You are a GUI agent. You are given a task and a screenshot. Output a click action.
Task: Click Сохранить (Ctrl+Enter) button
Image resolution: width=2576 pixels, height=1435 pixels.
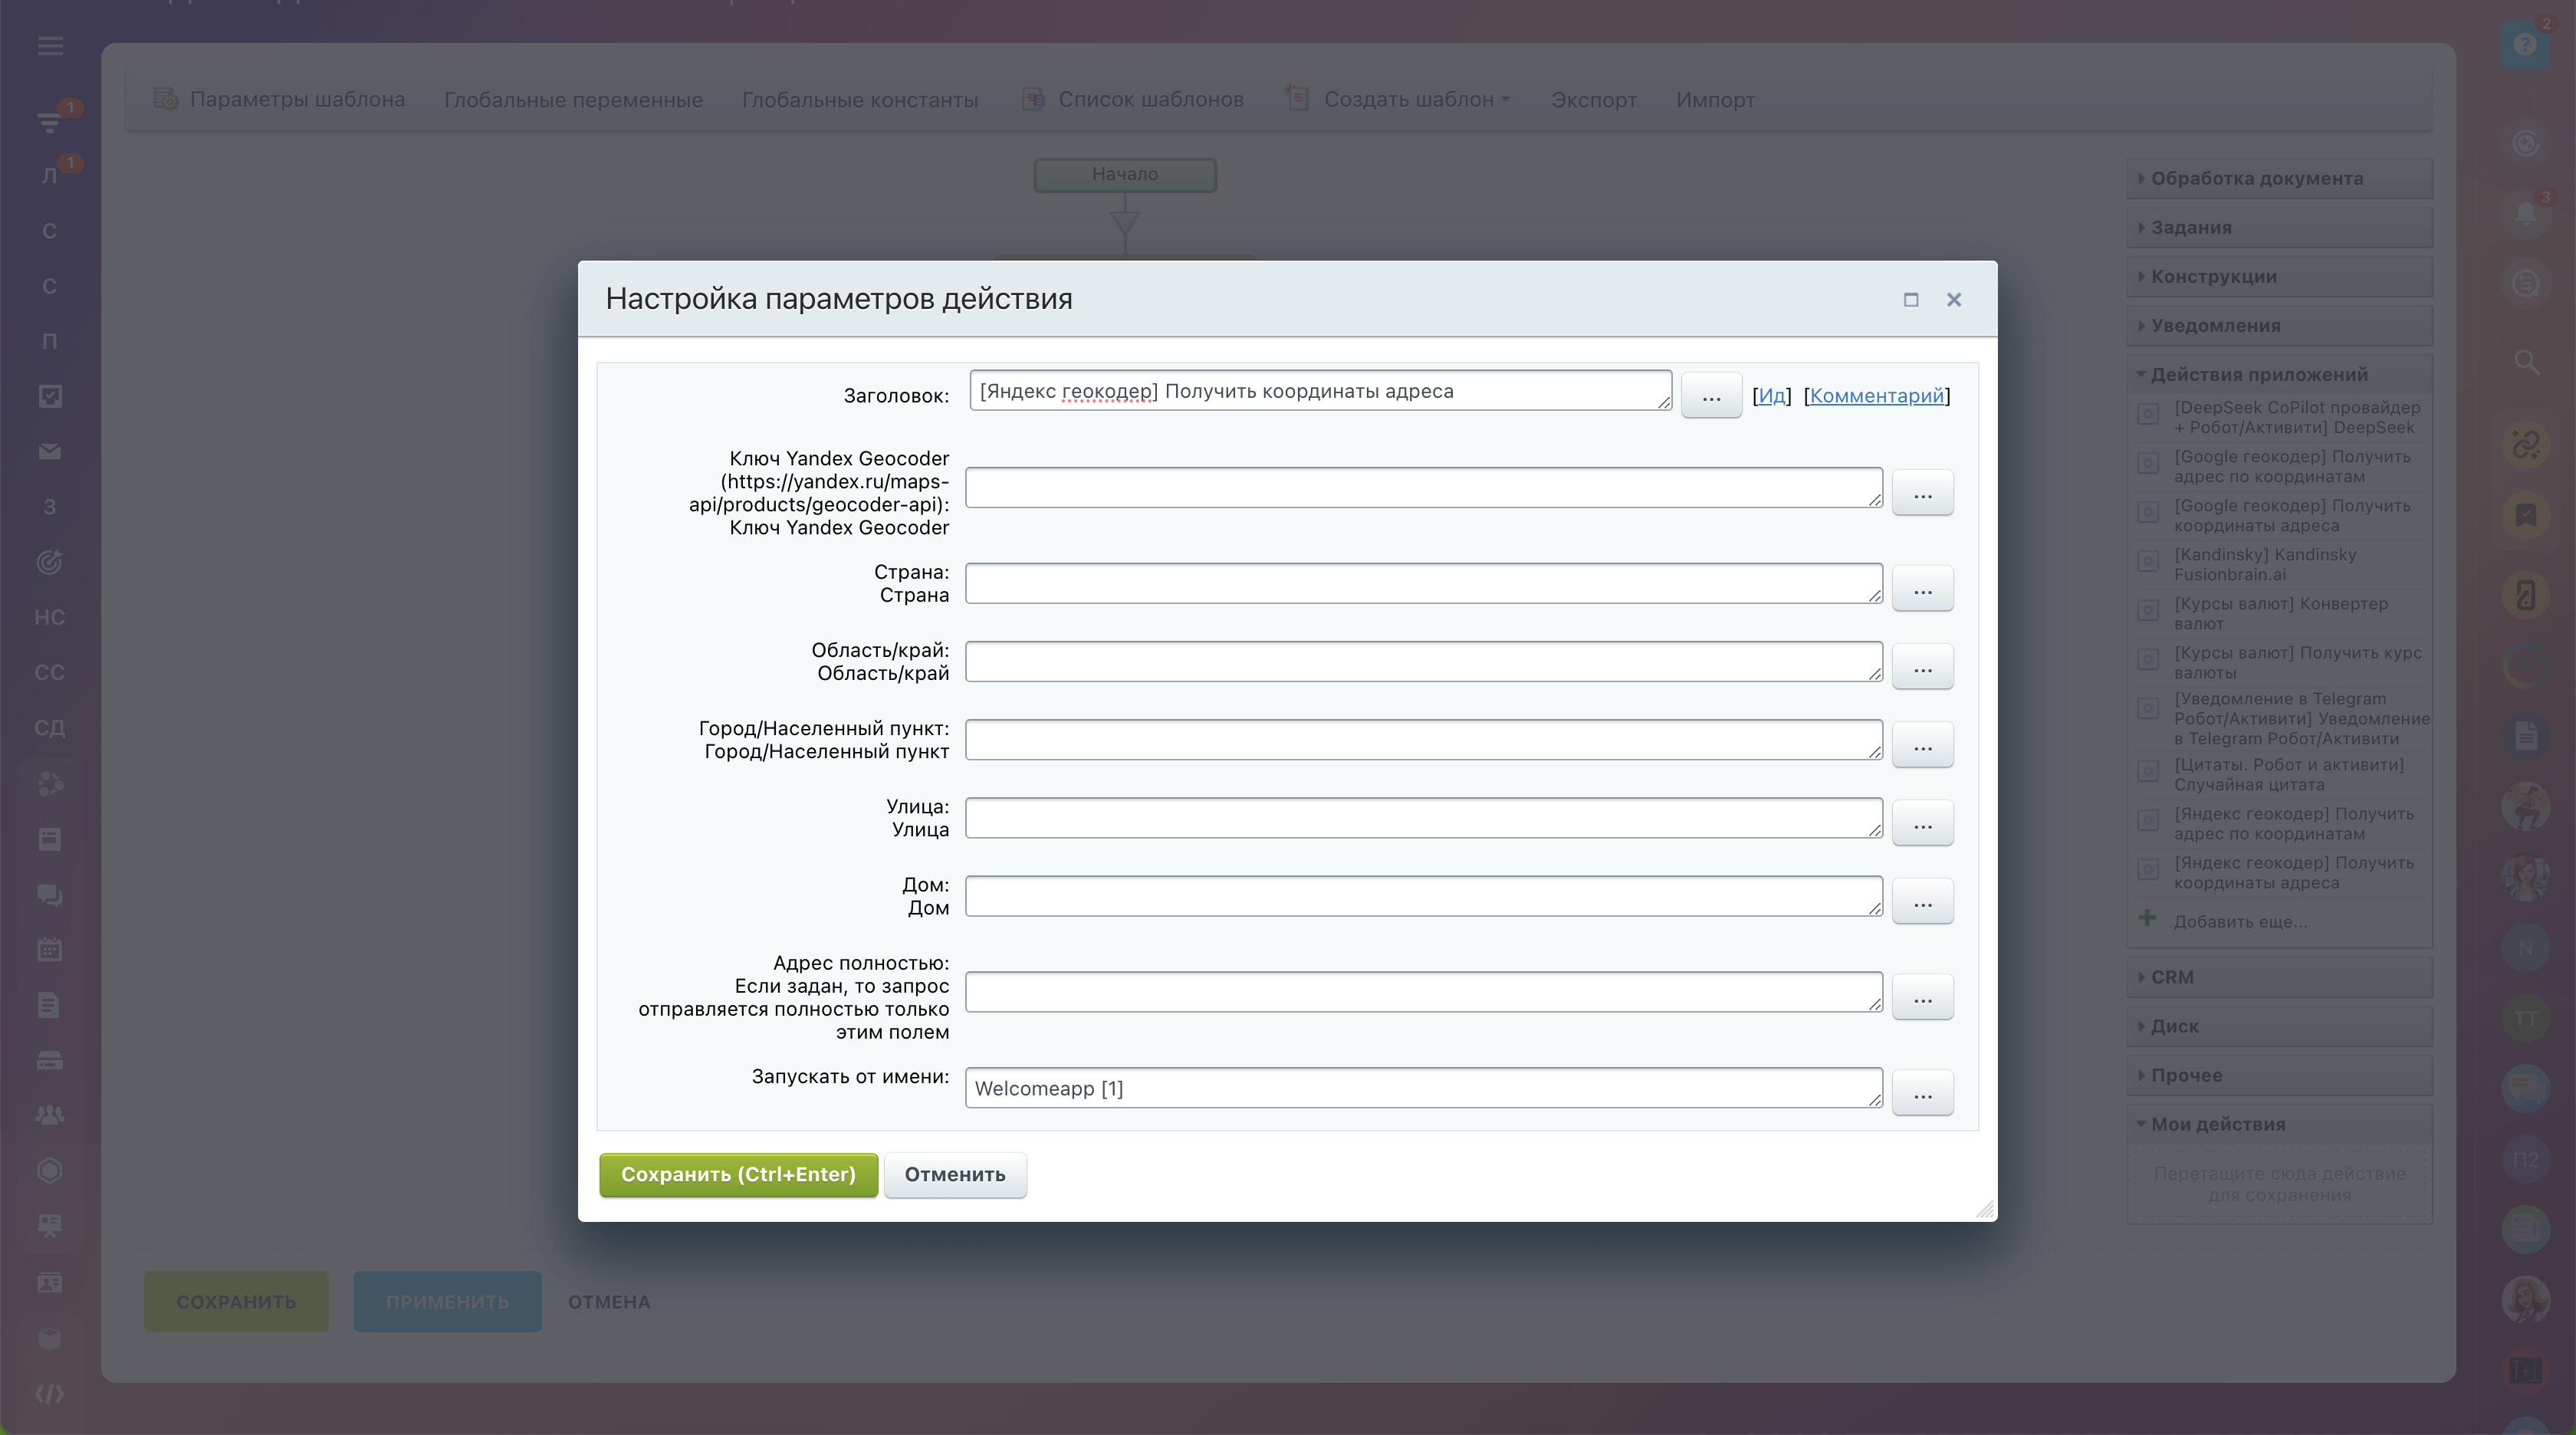pyautogui.click(x=738, y=1175)
